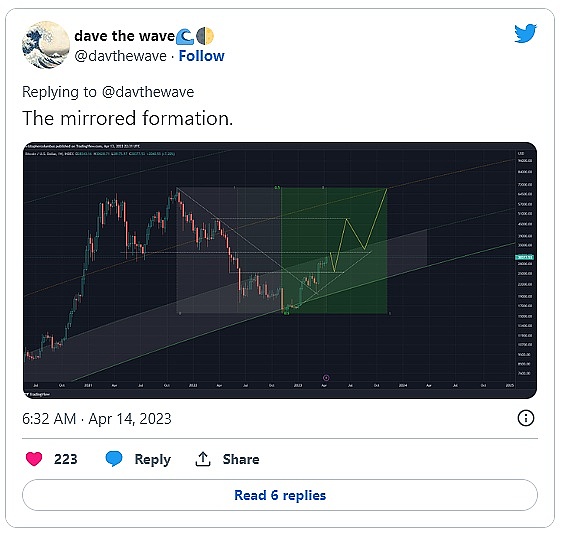
Task: Click the 223 likes count
Action: (x=65, y=459)
